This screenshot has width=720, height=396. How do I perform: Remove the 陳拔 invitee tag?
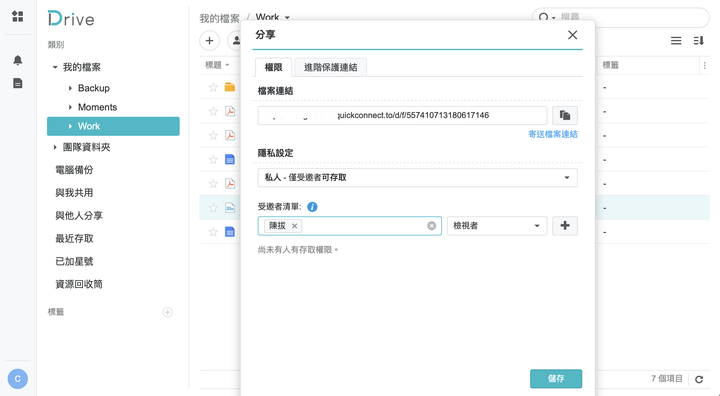pyautogui.click(x=295, y=226)
